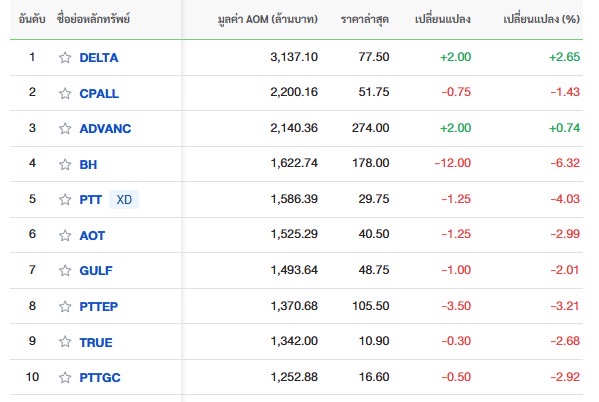Open the ADVANC stock link
The image size is (599, 402).
coord(105,129)
